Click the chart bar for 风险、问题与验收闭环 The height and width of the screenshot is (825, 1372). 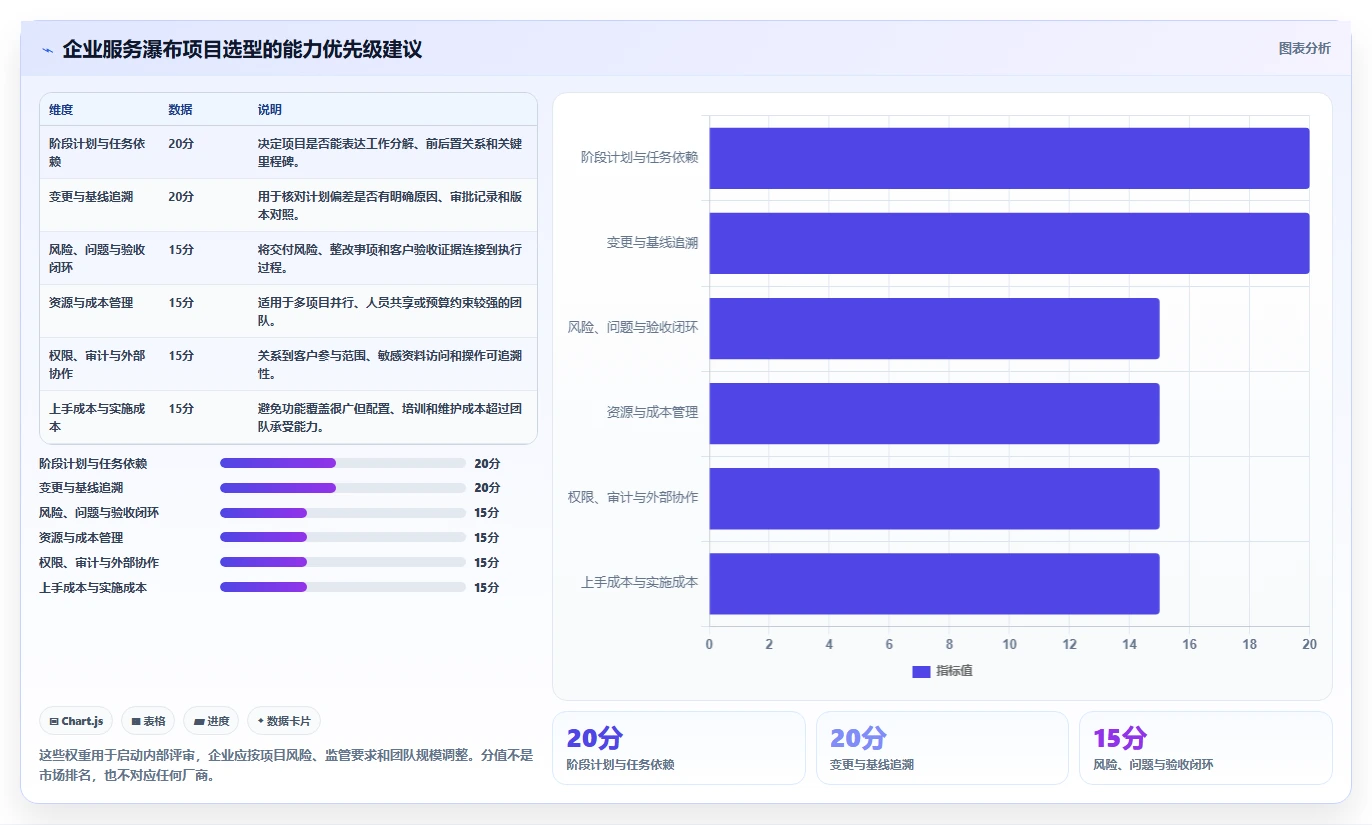point(934,328)
